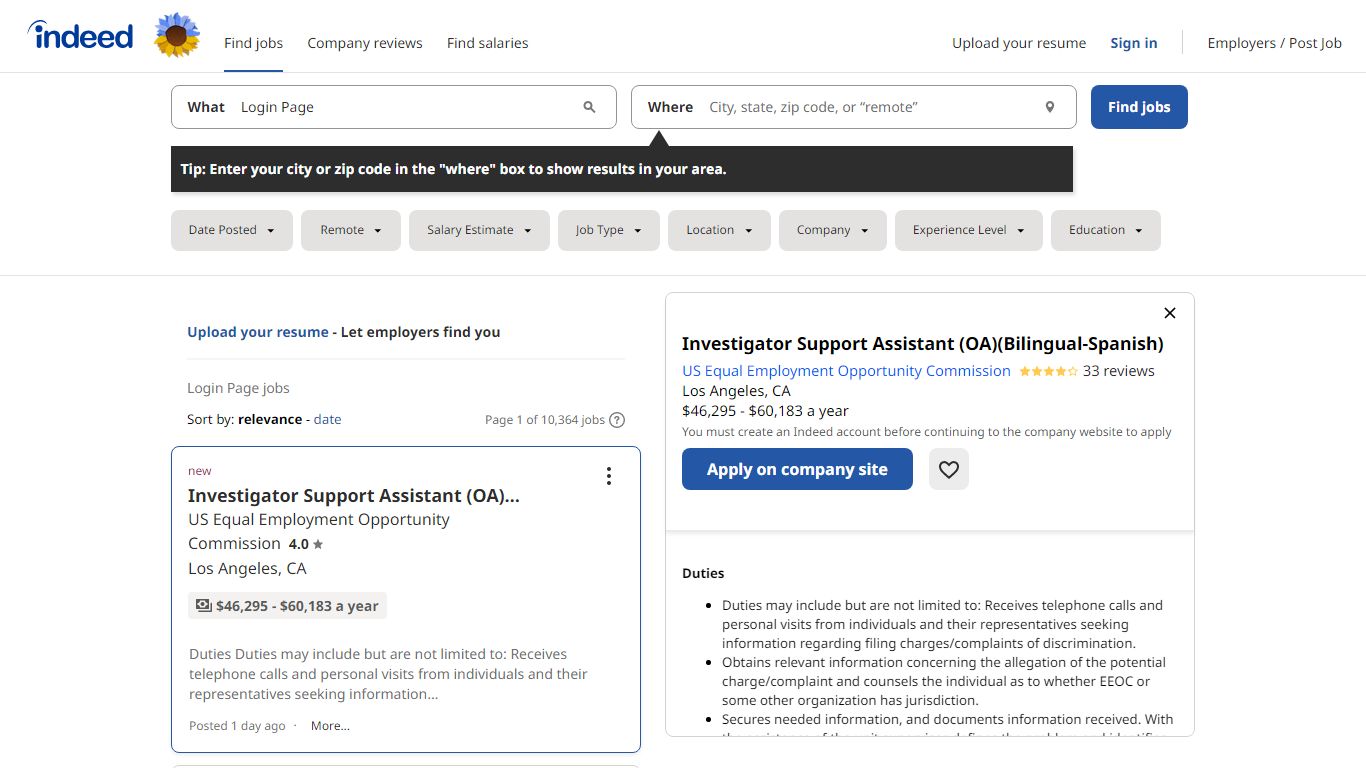This screenshot has height=768, width=1366.
Task: Open US Equal Employment Opportunity Commission link
Action: [x=846, y=371]
